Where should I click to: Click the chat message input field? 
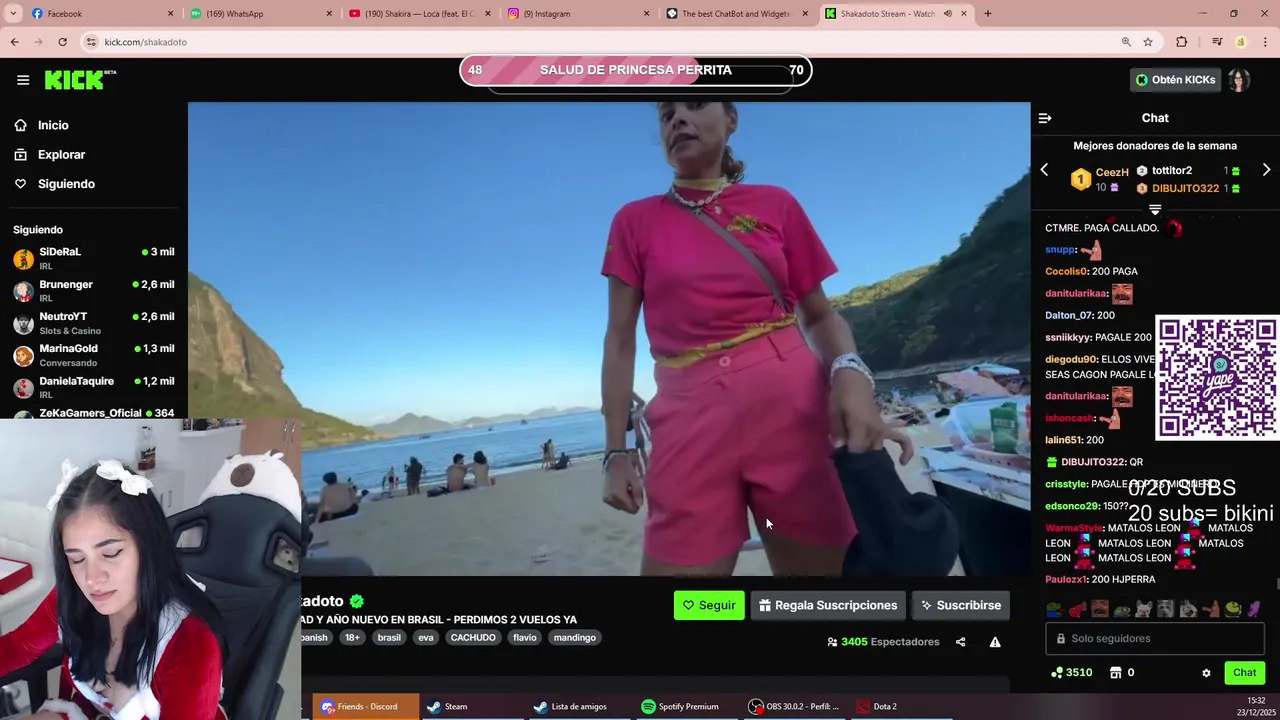pos(1155,638)
